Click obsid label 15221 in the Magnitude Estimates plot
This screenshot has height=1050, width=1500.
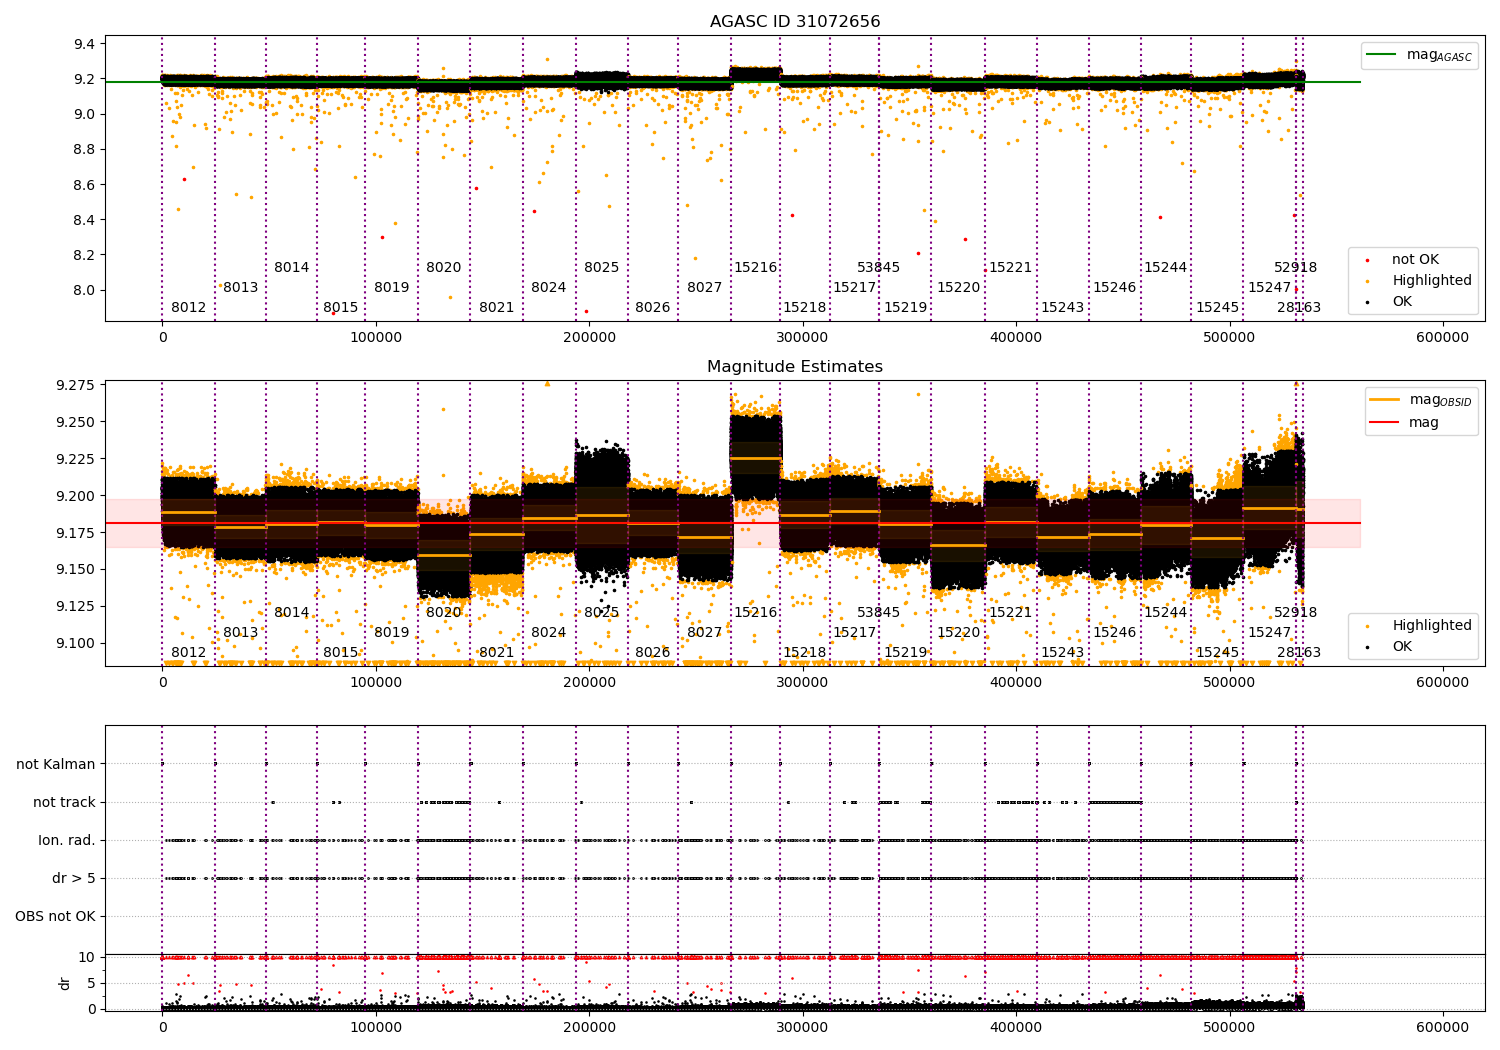[x=1011, y=613]
